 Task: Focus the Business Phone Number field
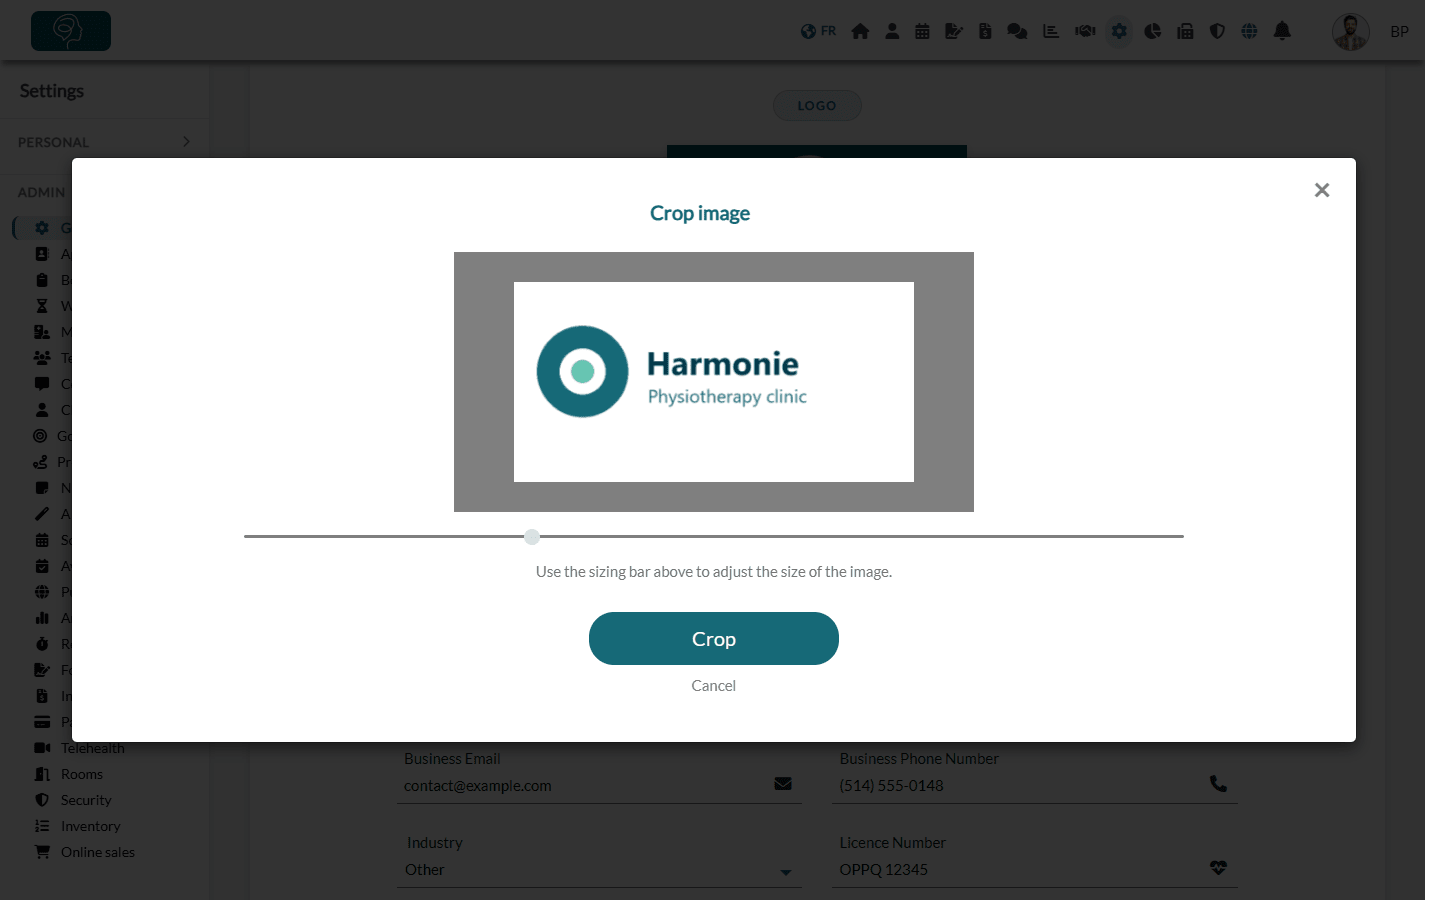[x=1035, y=786]
